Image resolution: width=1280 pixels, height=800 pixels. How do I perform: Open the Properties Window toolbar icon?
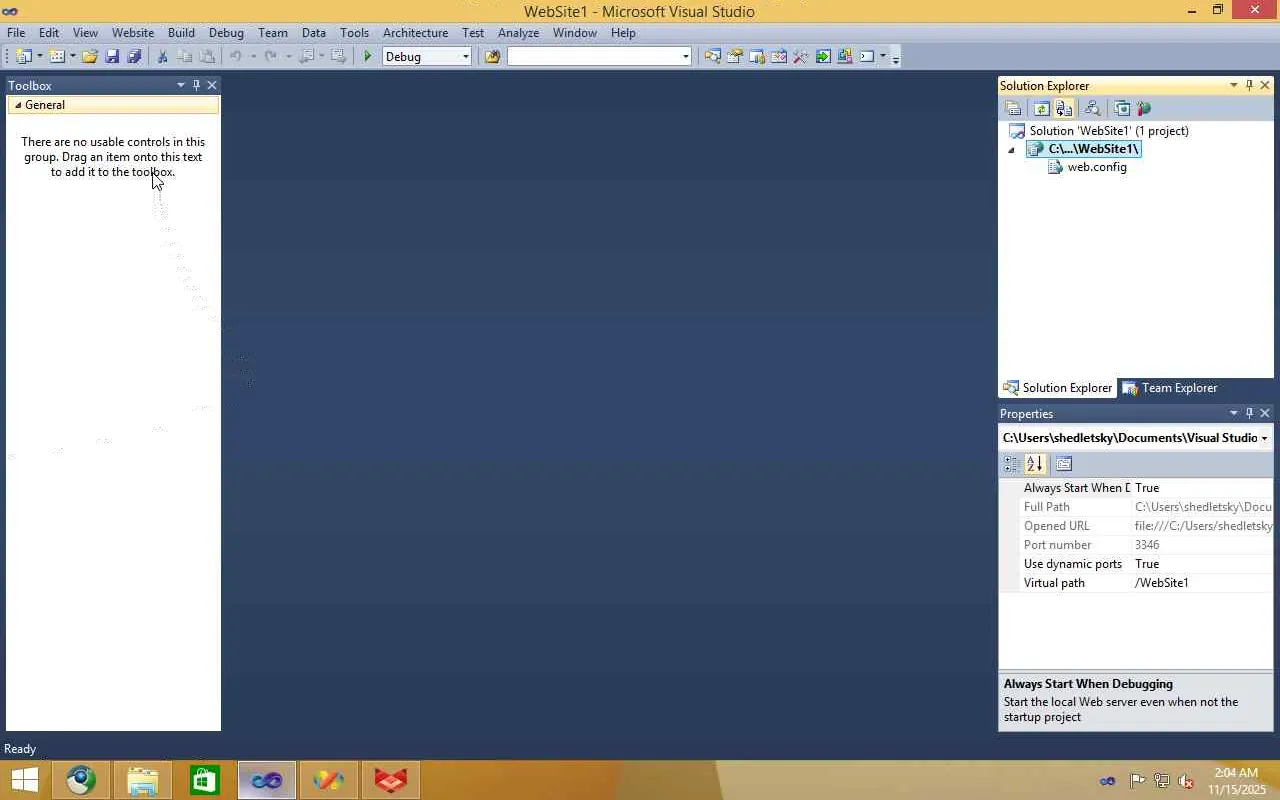pos(735,57)
